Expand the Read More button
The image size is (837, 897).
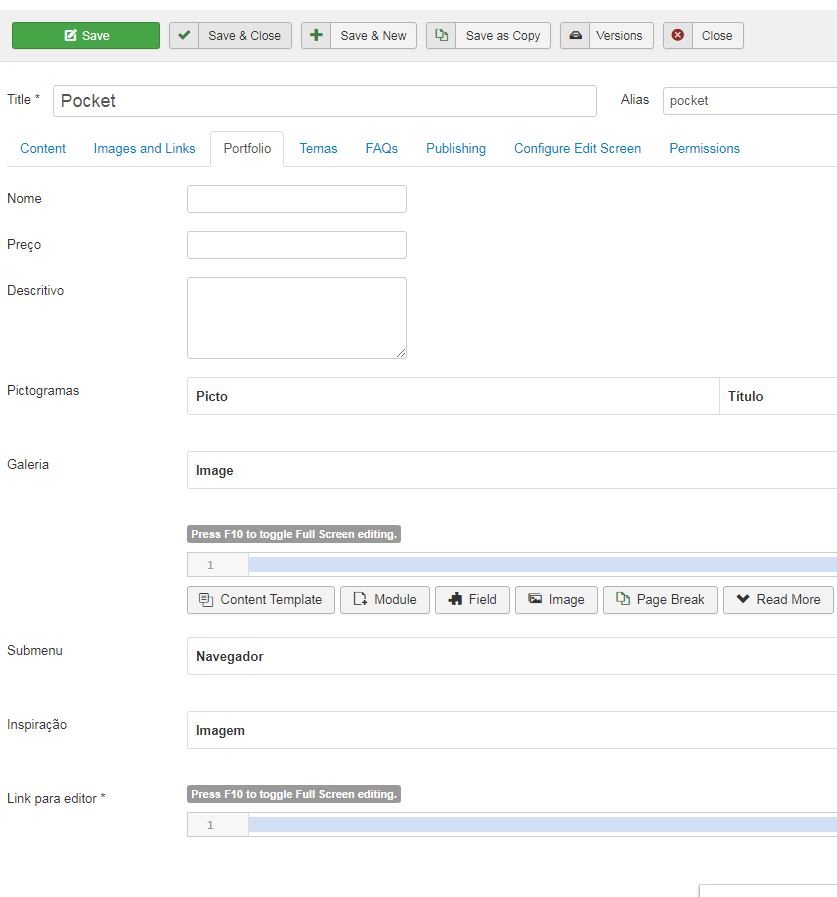pyautogui.click(x=778, y=600)
